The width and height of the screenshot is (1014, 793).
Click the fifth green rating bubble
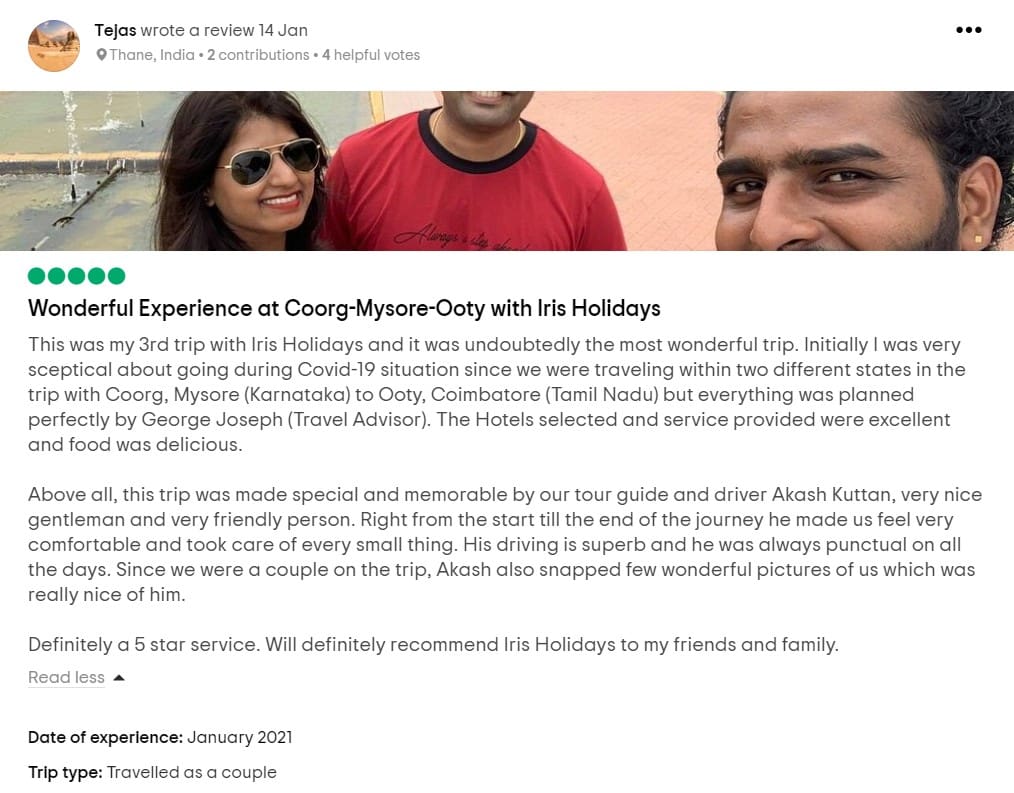(116, 276)
